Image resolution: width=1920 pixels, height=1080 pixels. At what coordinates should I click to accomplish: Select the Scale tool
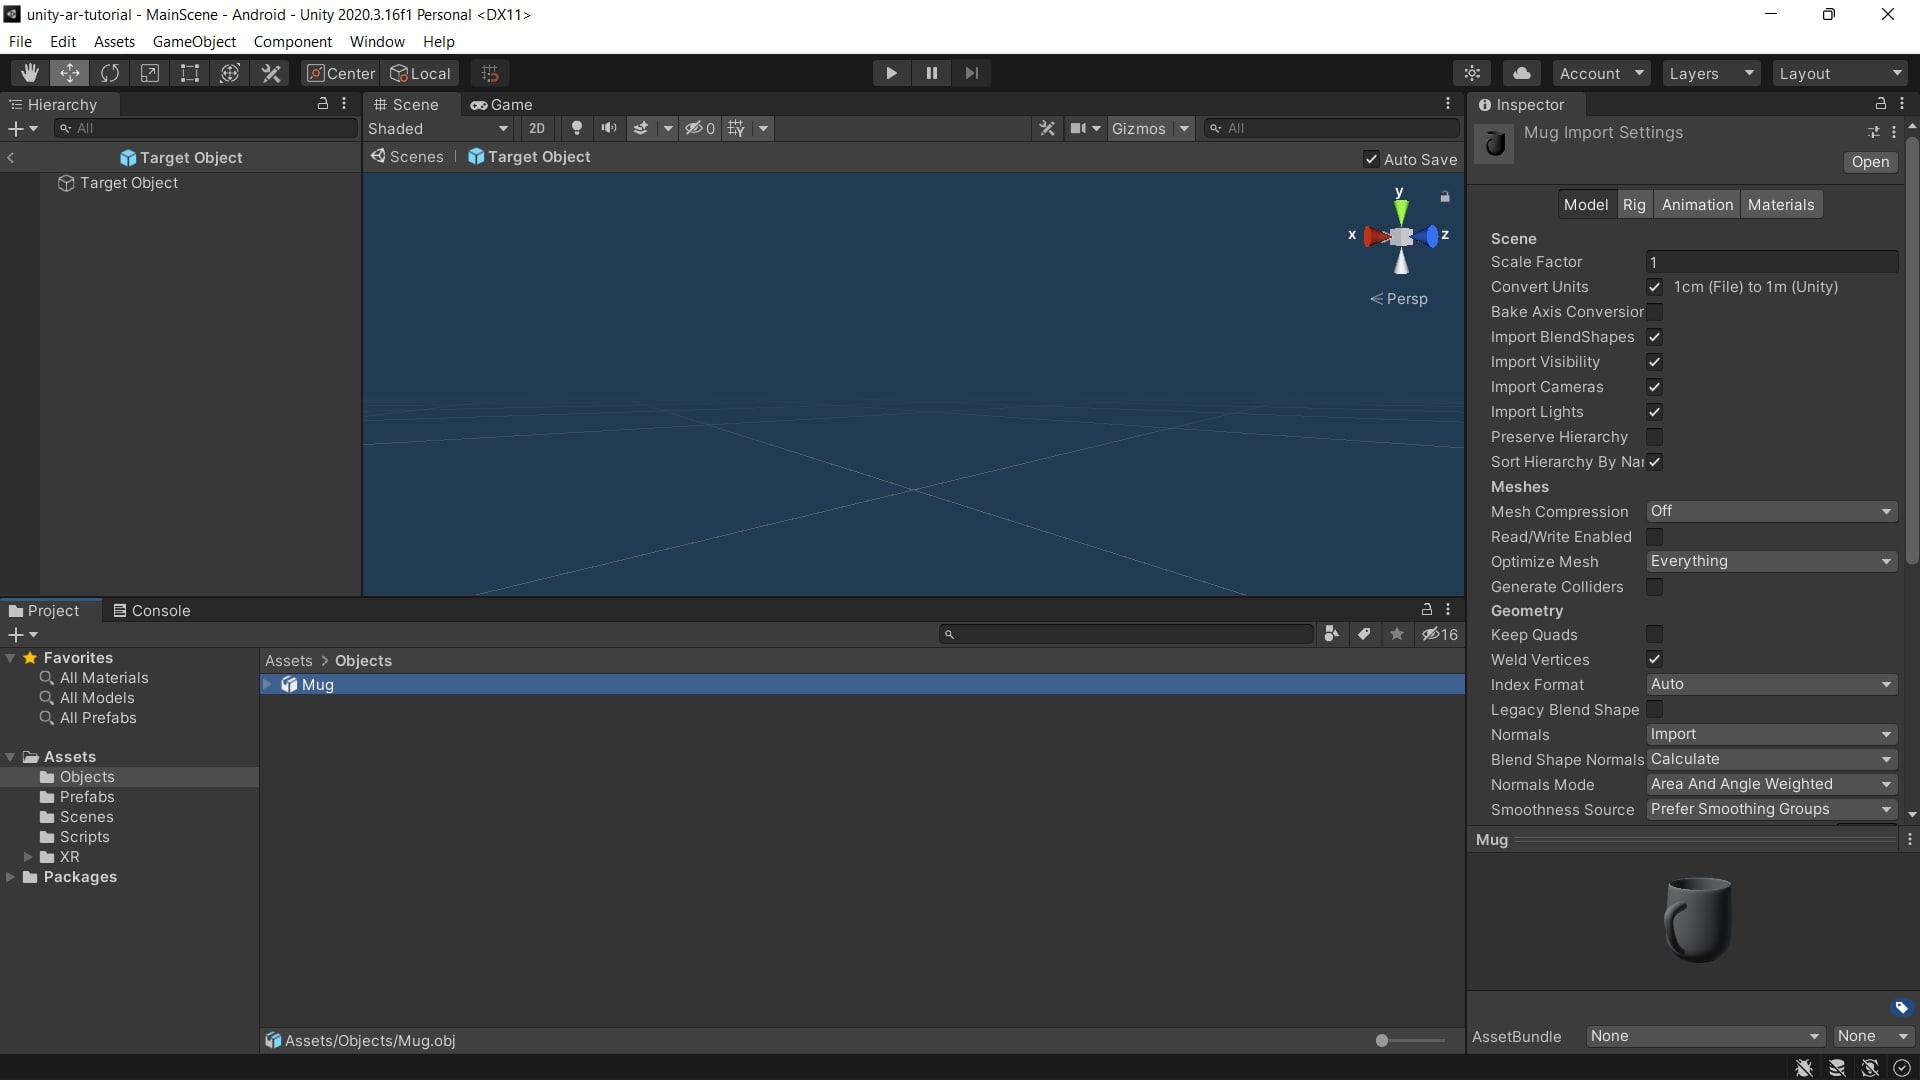click(x=150, y=73)
